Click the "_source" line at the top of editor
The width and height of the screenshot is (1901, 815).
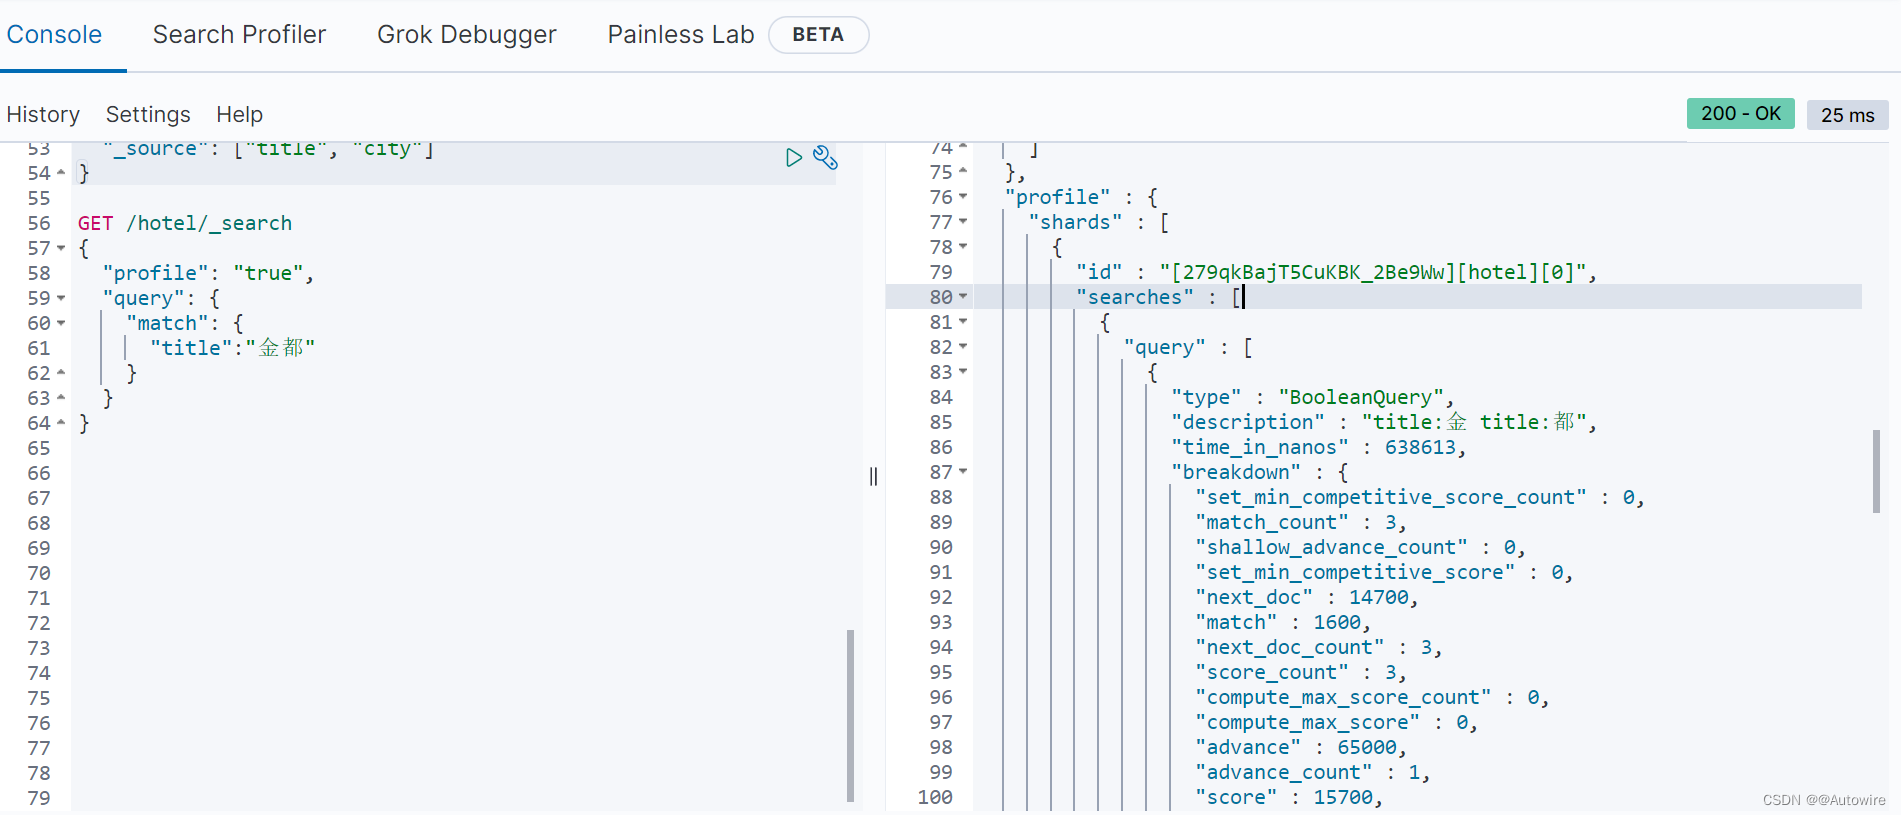click(268, 149)
